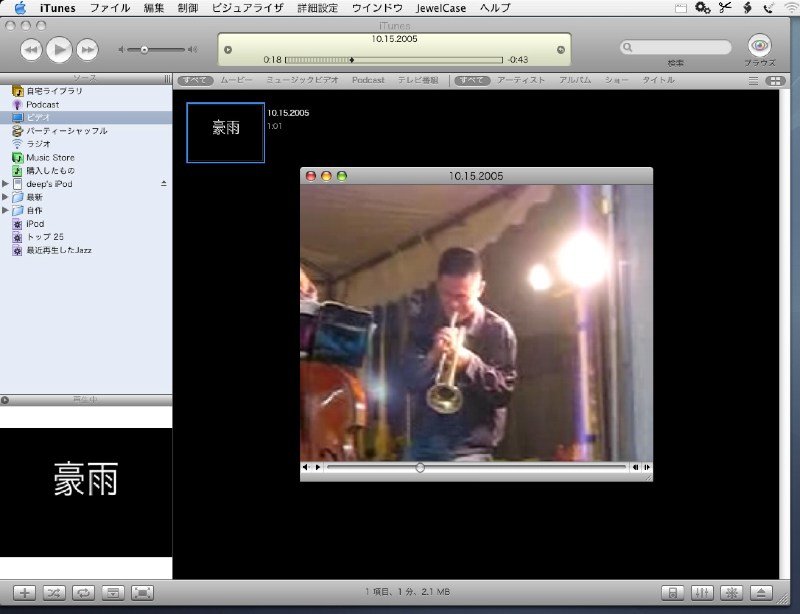Open the パーティーシャッフル source
800x614 pixels.
(x=66, y=131)
